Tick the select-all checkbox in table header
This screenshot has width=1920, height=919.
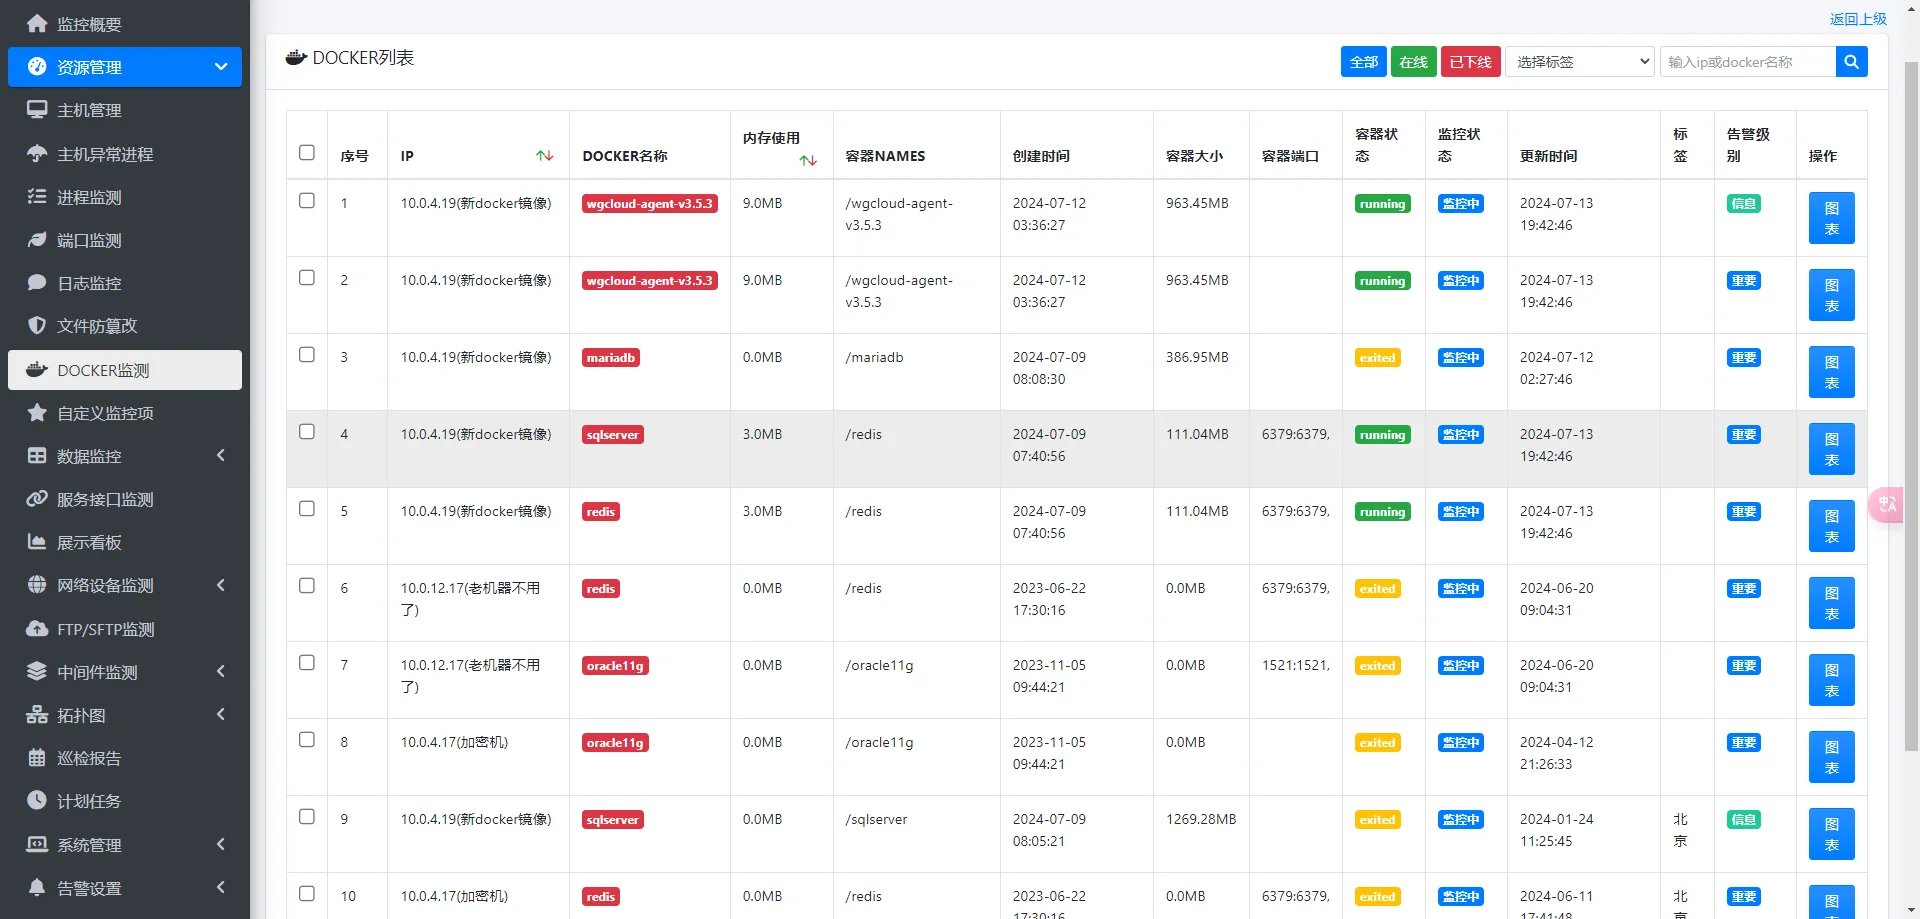point(307,152)
